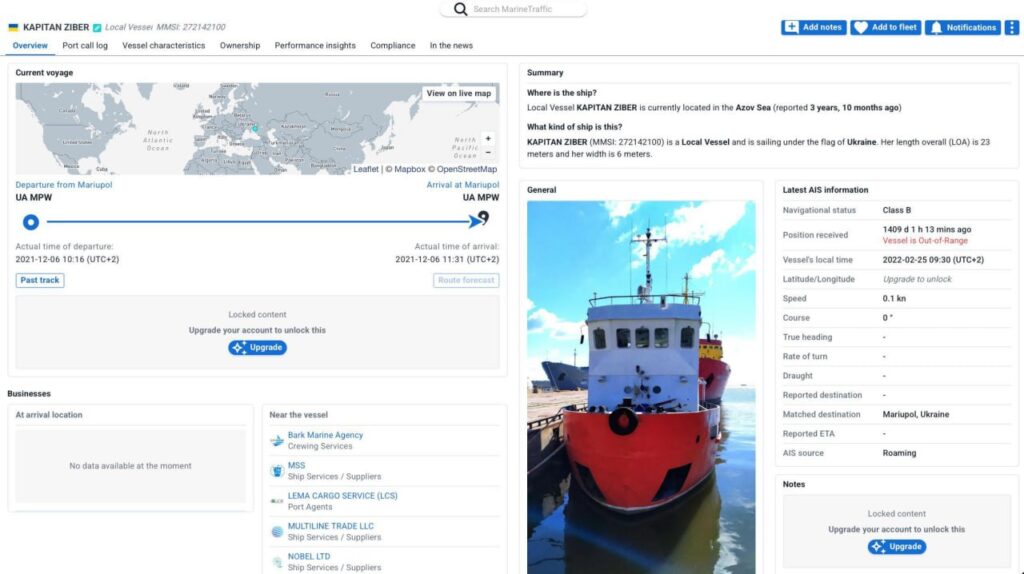Click the vessel type badge next to name

coord(97,27)
